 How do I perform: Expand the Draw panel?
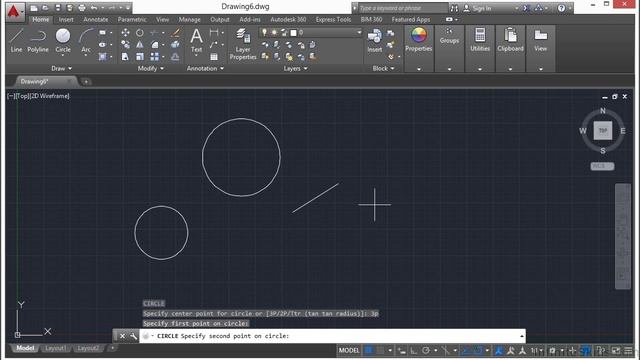click(62, 69)
